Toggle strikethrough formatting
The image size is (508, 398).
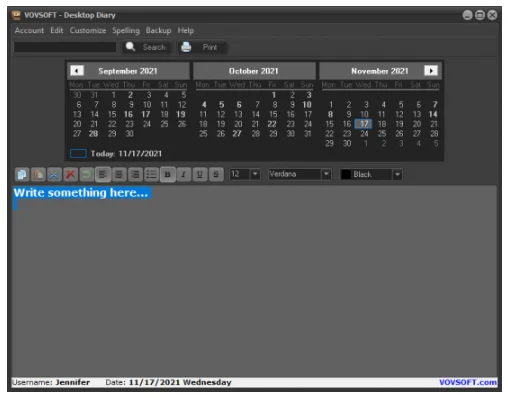(x=216, y=174)
